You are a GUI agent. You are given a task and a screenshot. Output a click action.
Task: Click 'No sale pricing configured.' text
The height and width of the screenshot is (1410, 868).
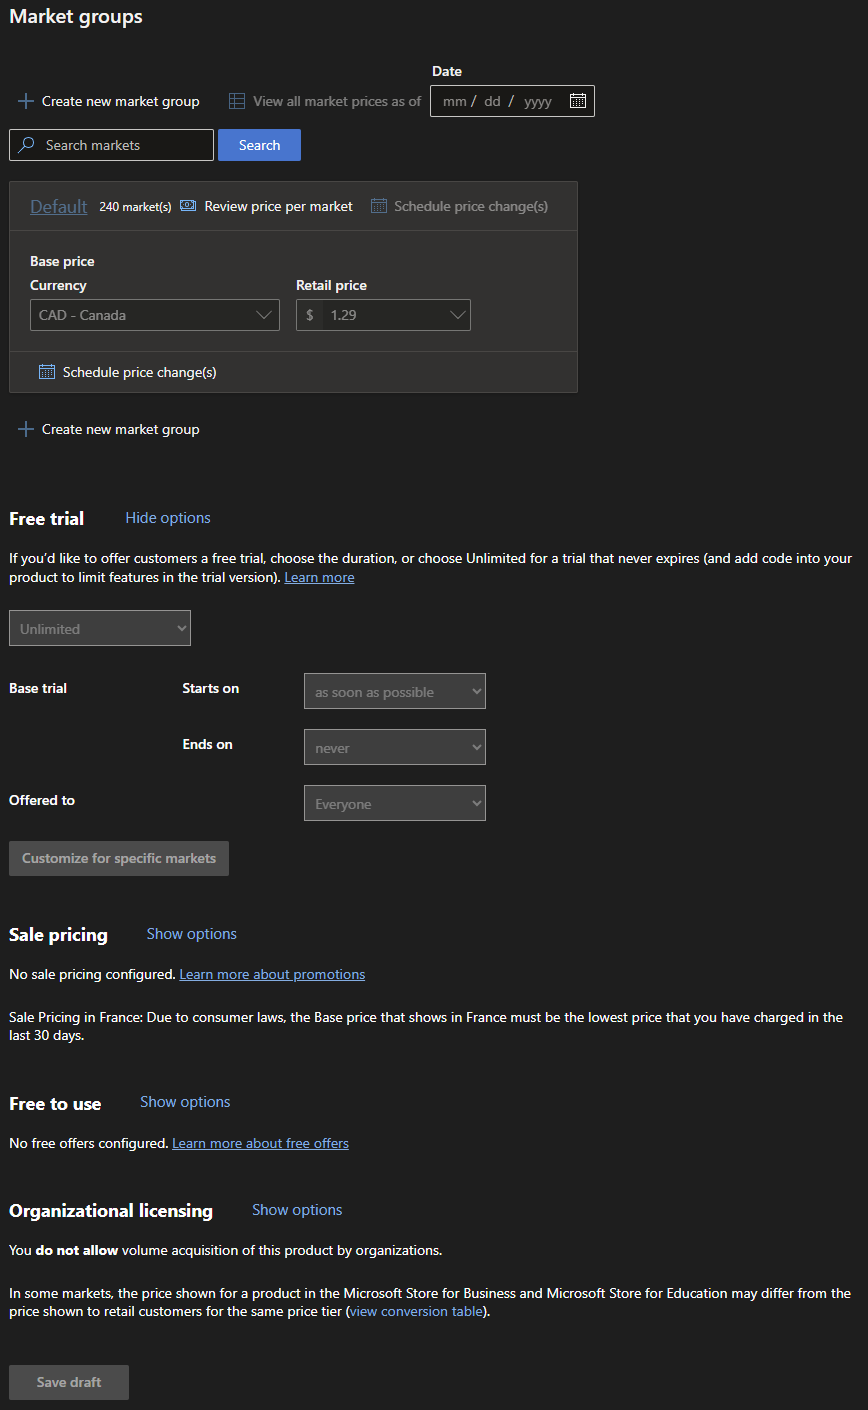point(92,974)
